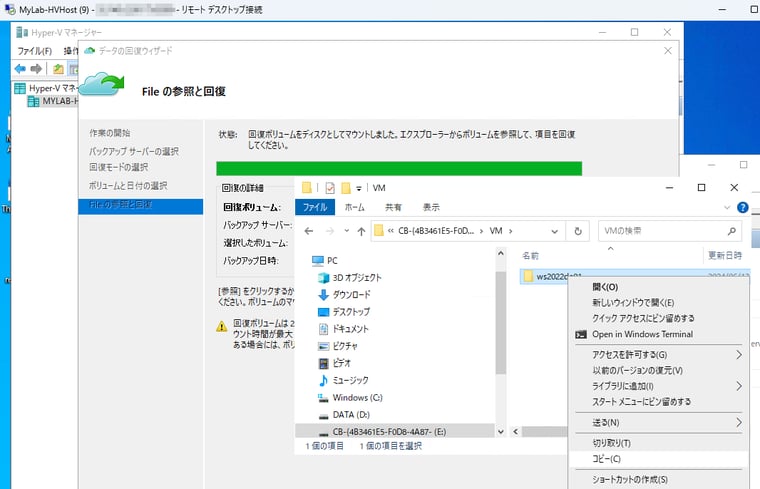Select the ws2022 folder icon
The width and height of the screenshot is (760, 489).
point(528,276)
